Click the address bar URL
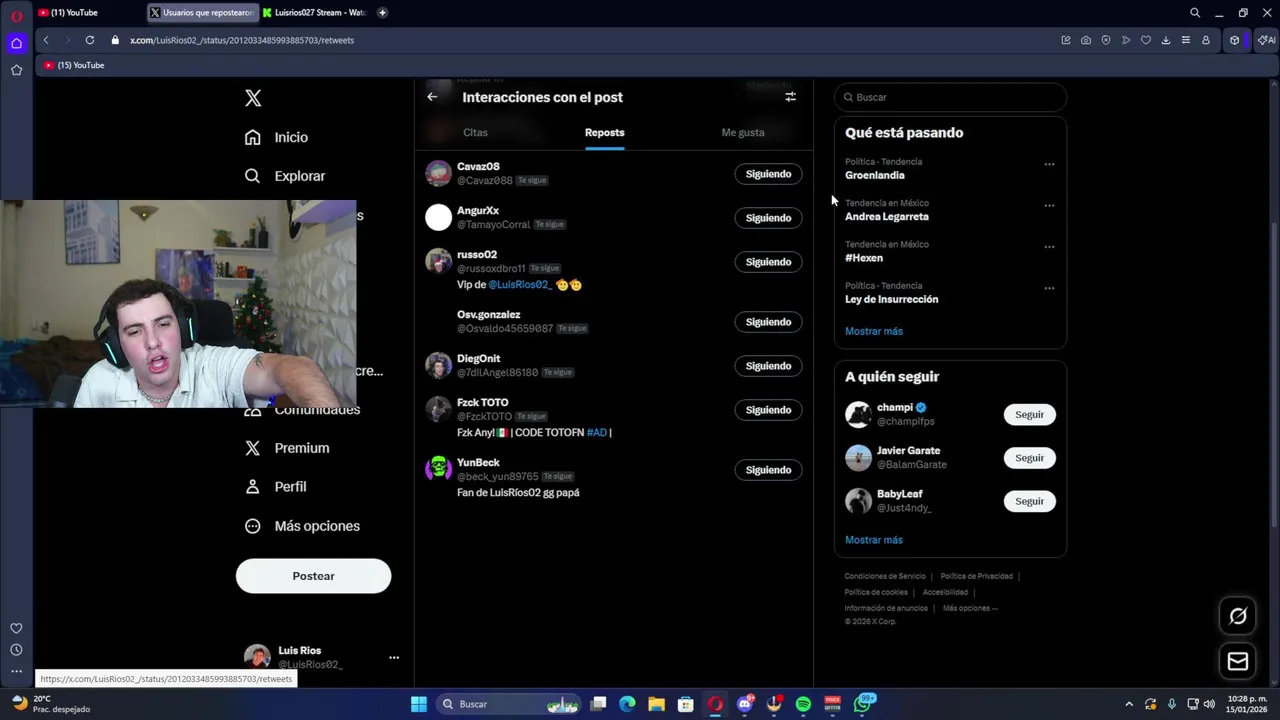Screen dimensions: 1280x720 coord(242,40)
